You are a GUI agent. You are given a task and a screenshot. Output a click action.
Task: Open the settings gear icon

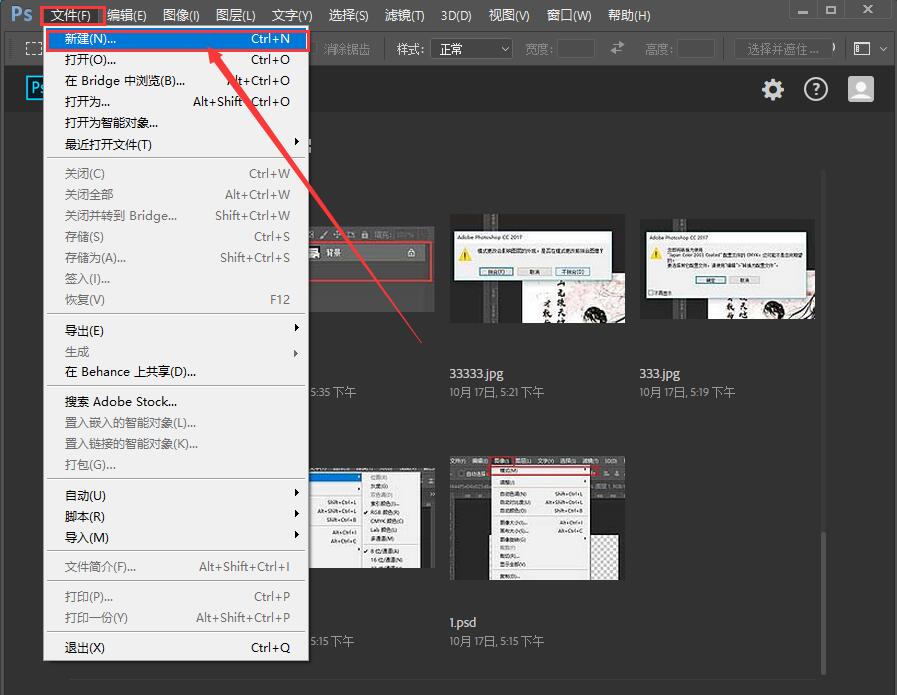tap(772, 90)
